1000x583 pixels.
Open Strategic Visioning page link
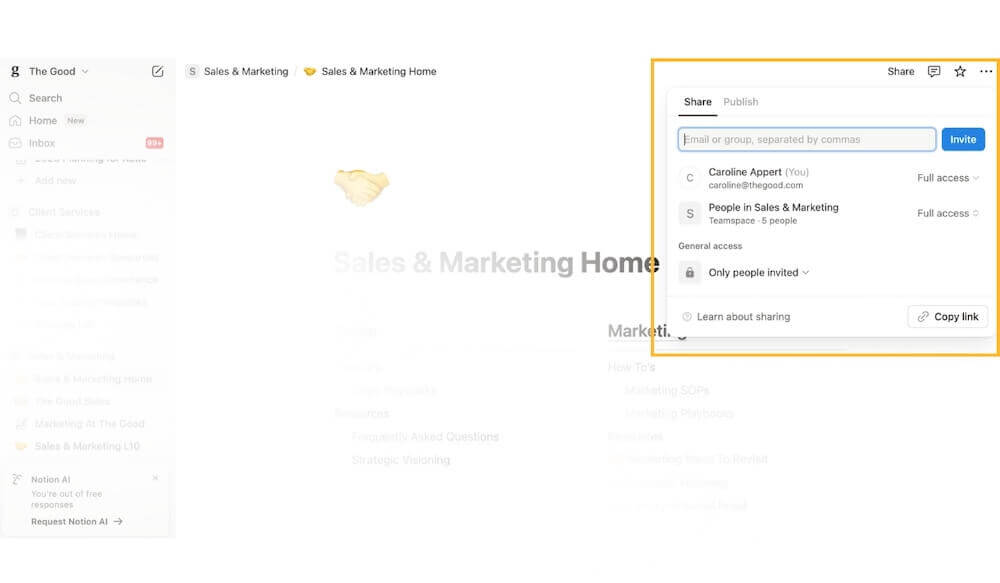(x=401, y=461)
